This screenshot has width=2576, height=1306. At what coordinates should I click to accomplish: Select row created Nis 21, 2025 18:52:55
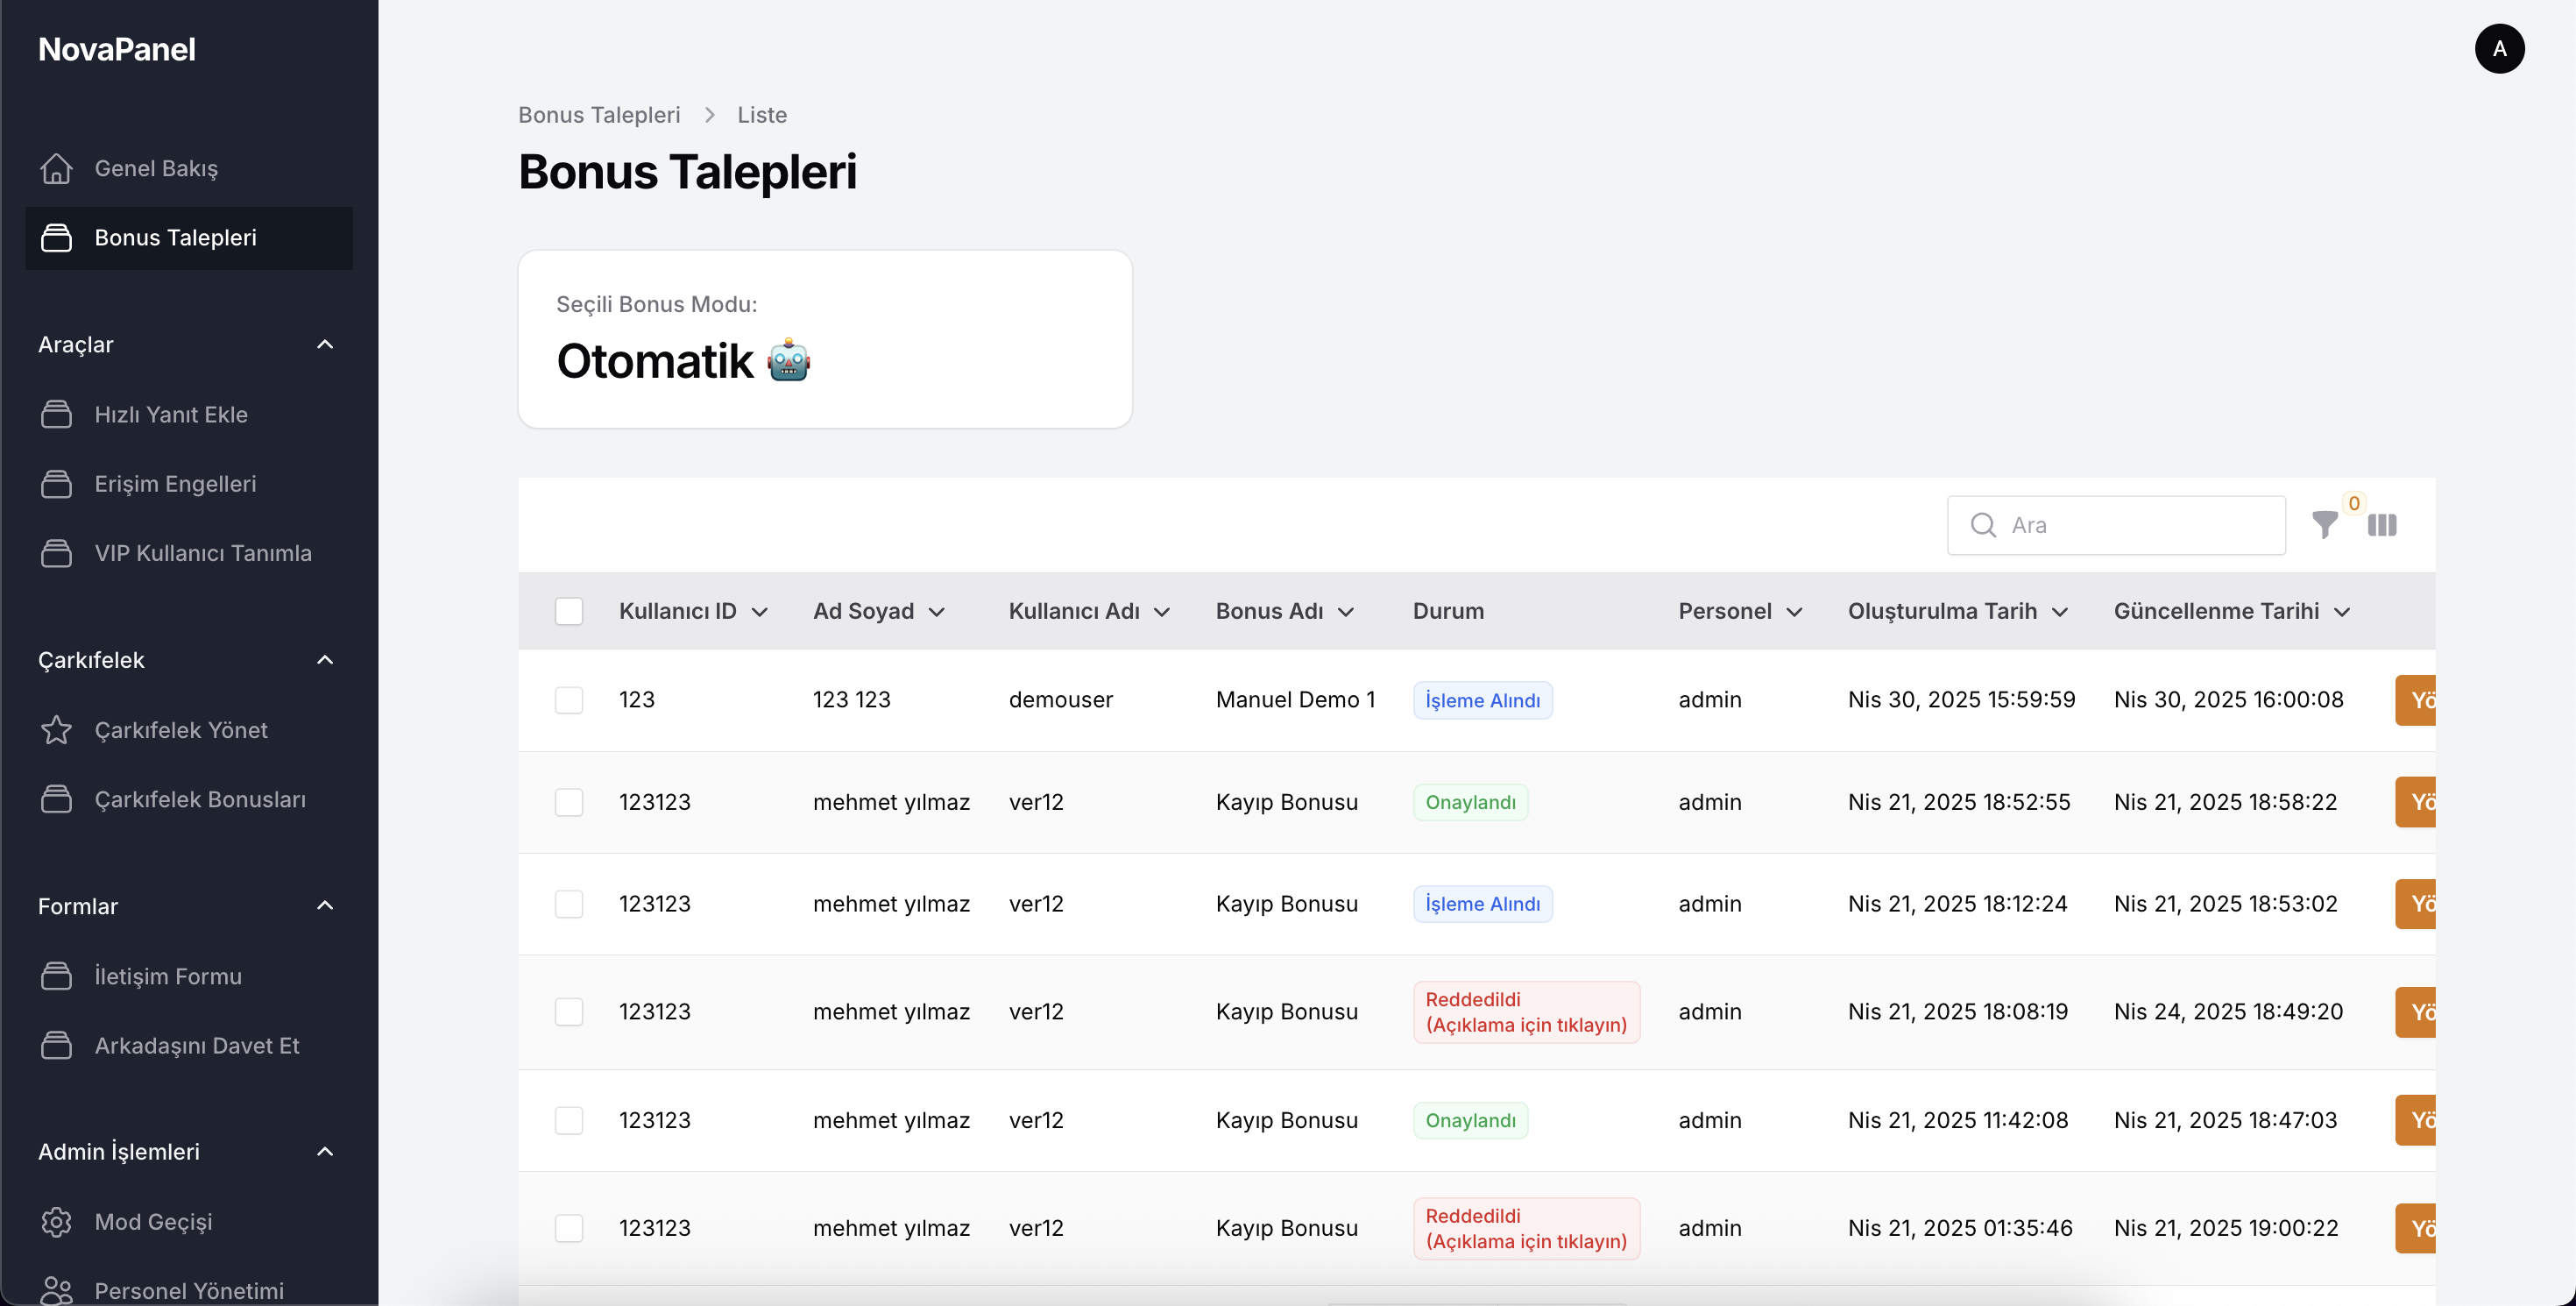click(x=569, y=802)
